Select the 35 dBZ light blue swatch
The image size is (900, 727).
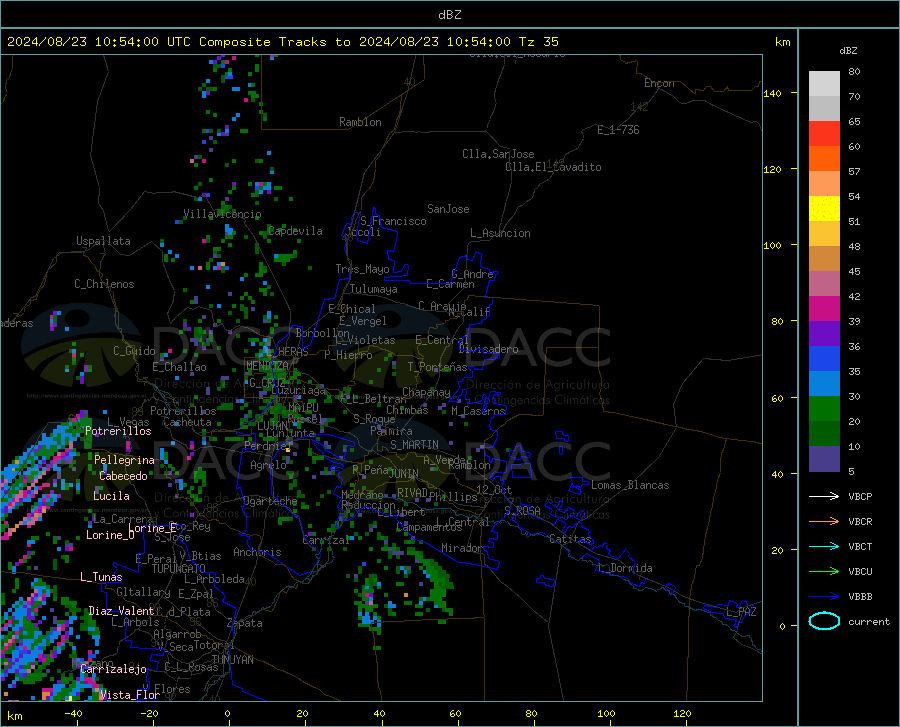(x=824, y=383)
